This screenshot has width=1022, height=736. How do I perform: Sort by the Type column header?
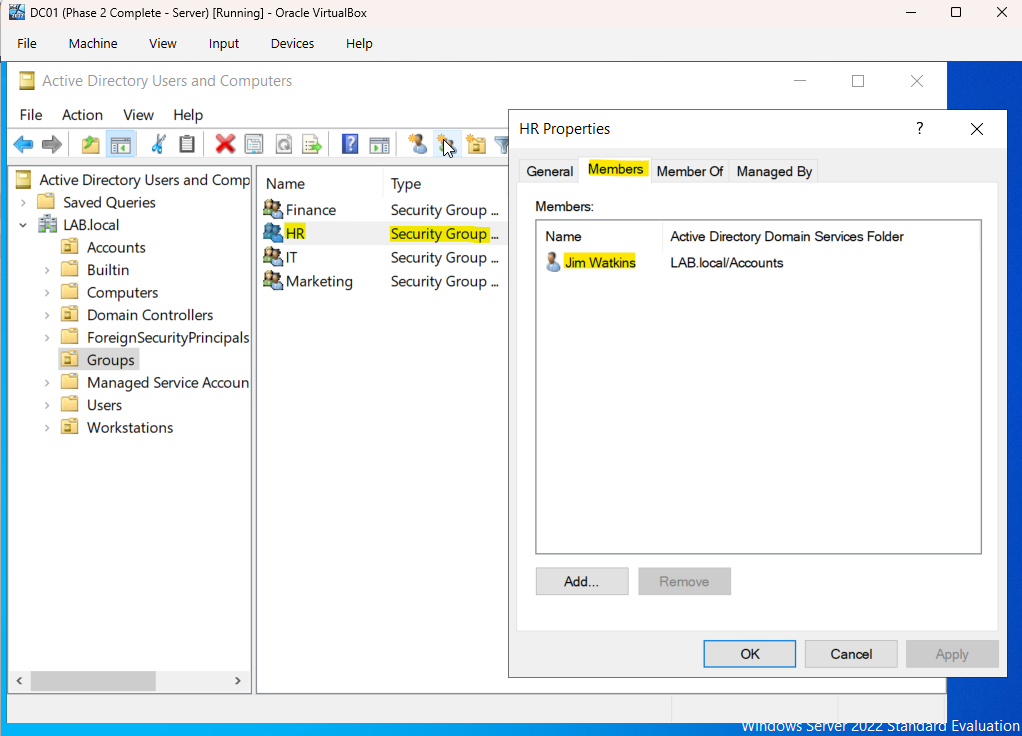(405, 184)
